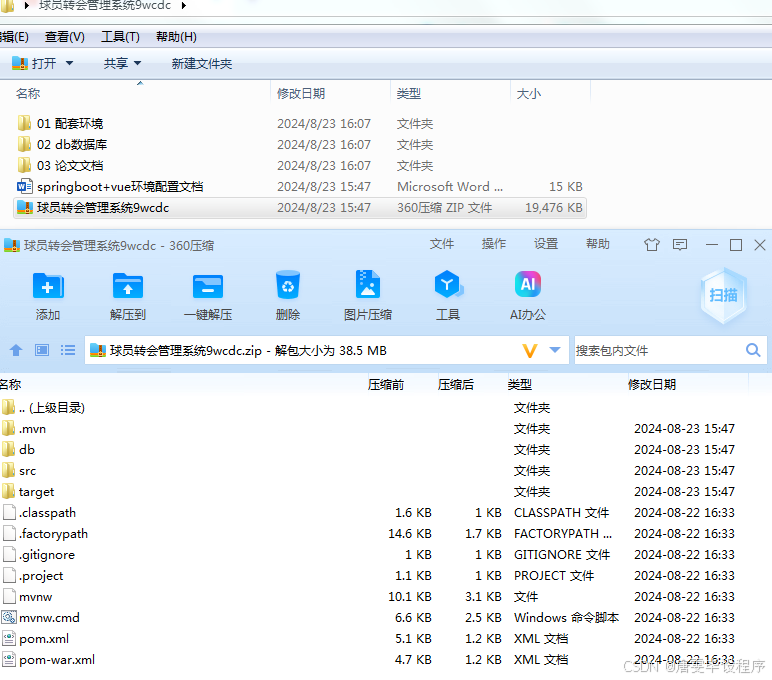This screenshot has width=772, height=680.
Task: Open the 工具 tools icon
Action: [x=448, y=285]
